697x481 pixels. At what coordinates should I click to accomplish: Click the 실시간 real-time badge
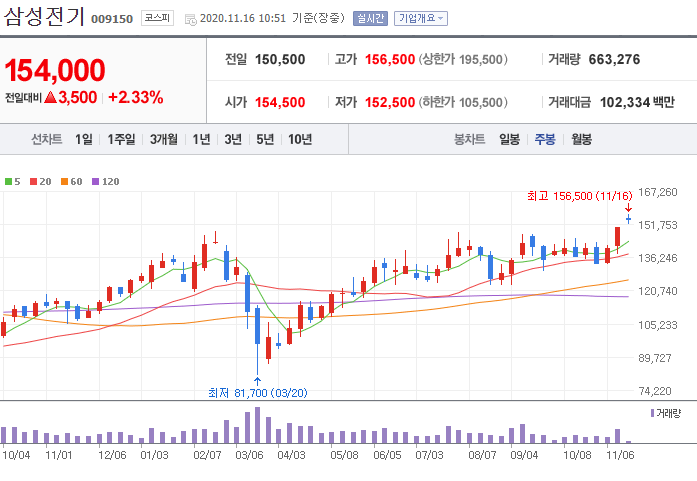[x=370, y=18]
